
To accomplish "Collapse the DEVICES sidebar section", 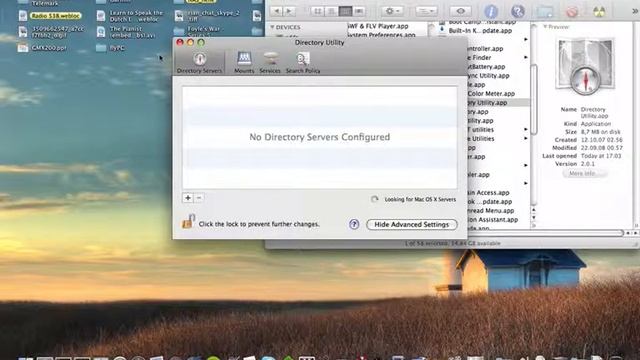I will coord(272,27).
